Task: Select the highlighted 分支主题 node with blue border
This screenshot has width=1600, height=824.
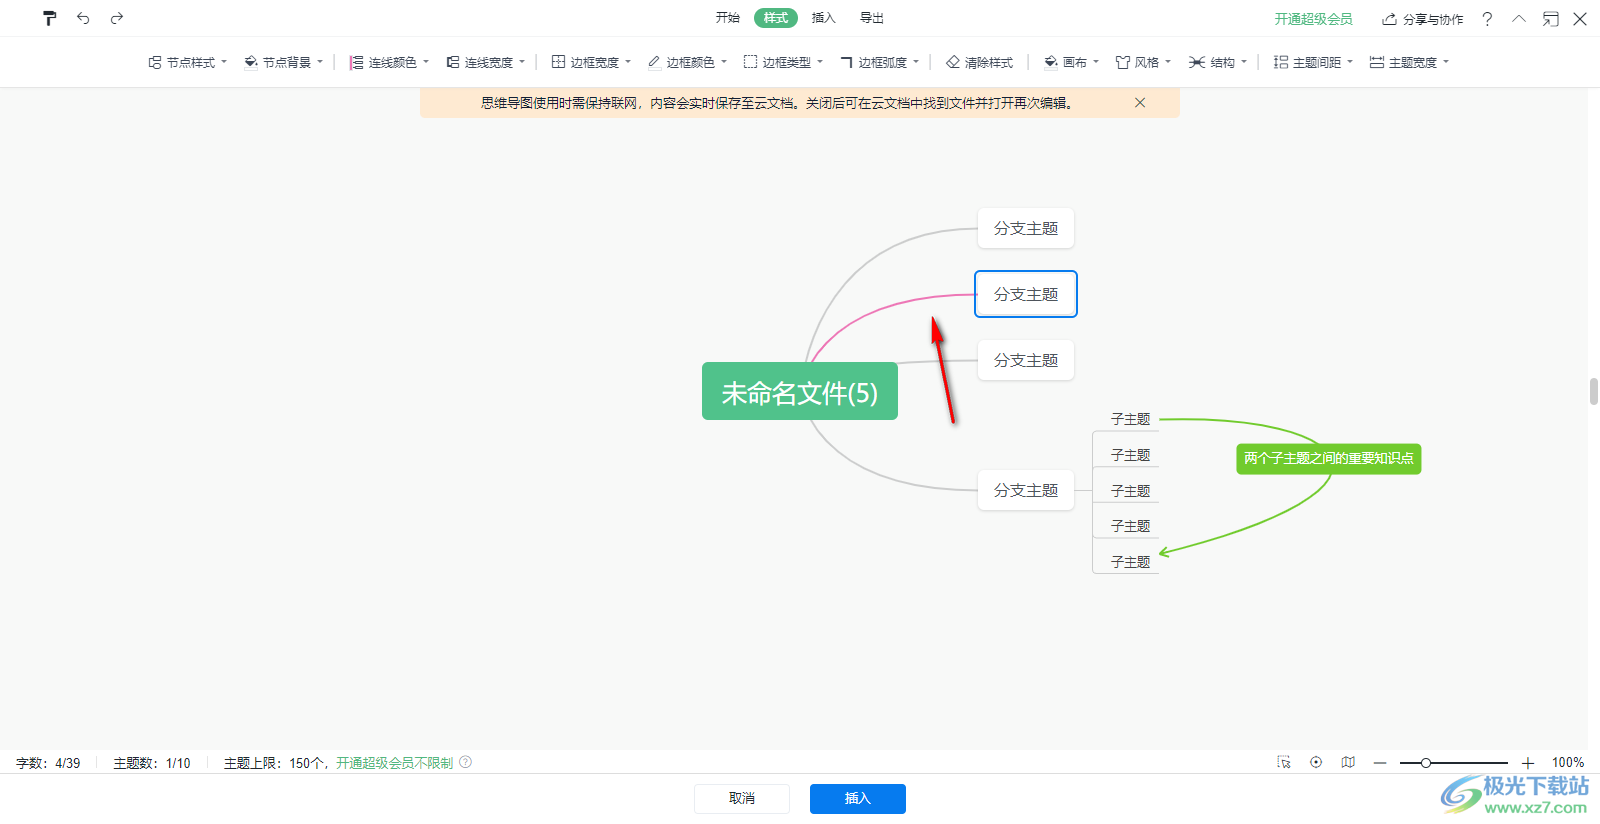Action: pyautogui.click(x=1026, y=294)
